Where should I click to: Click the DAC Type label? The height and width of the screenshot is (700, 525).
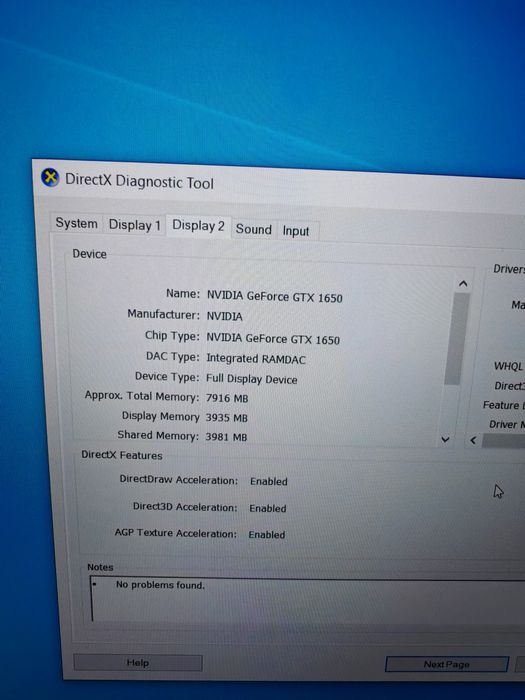pos(172,357)
